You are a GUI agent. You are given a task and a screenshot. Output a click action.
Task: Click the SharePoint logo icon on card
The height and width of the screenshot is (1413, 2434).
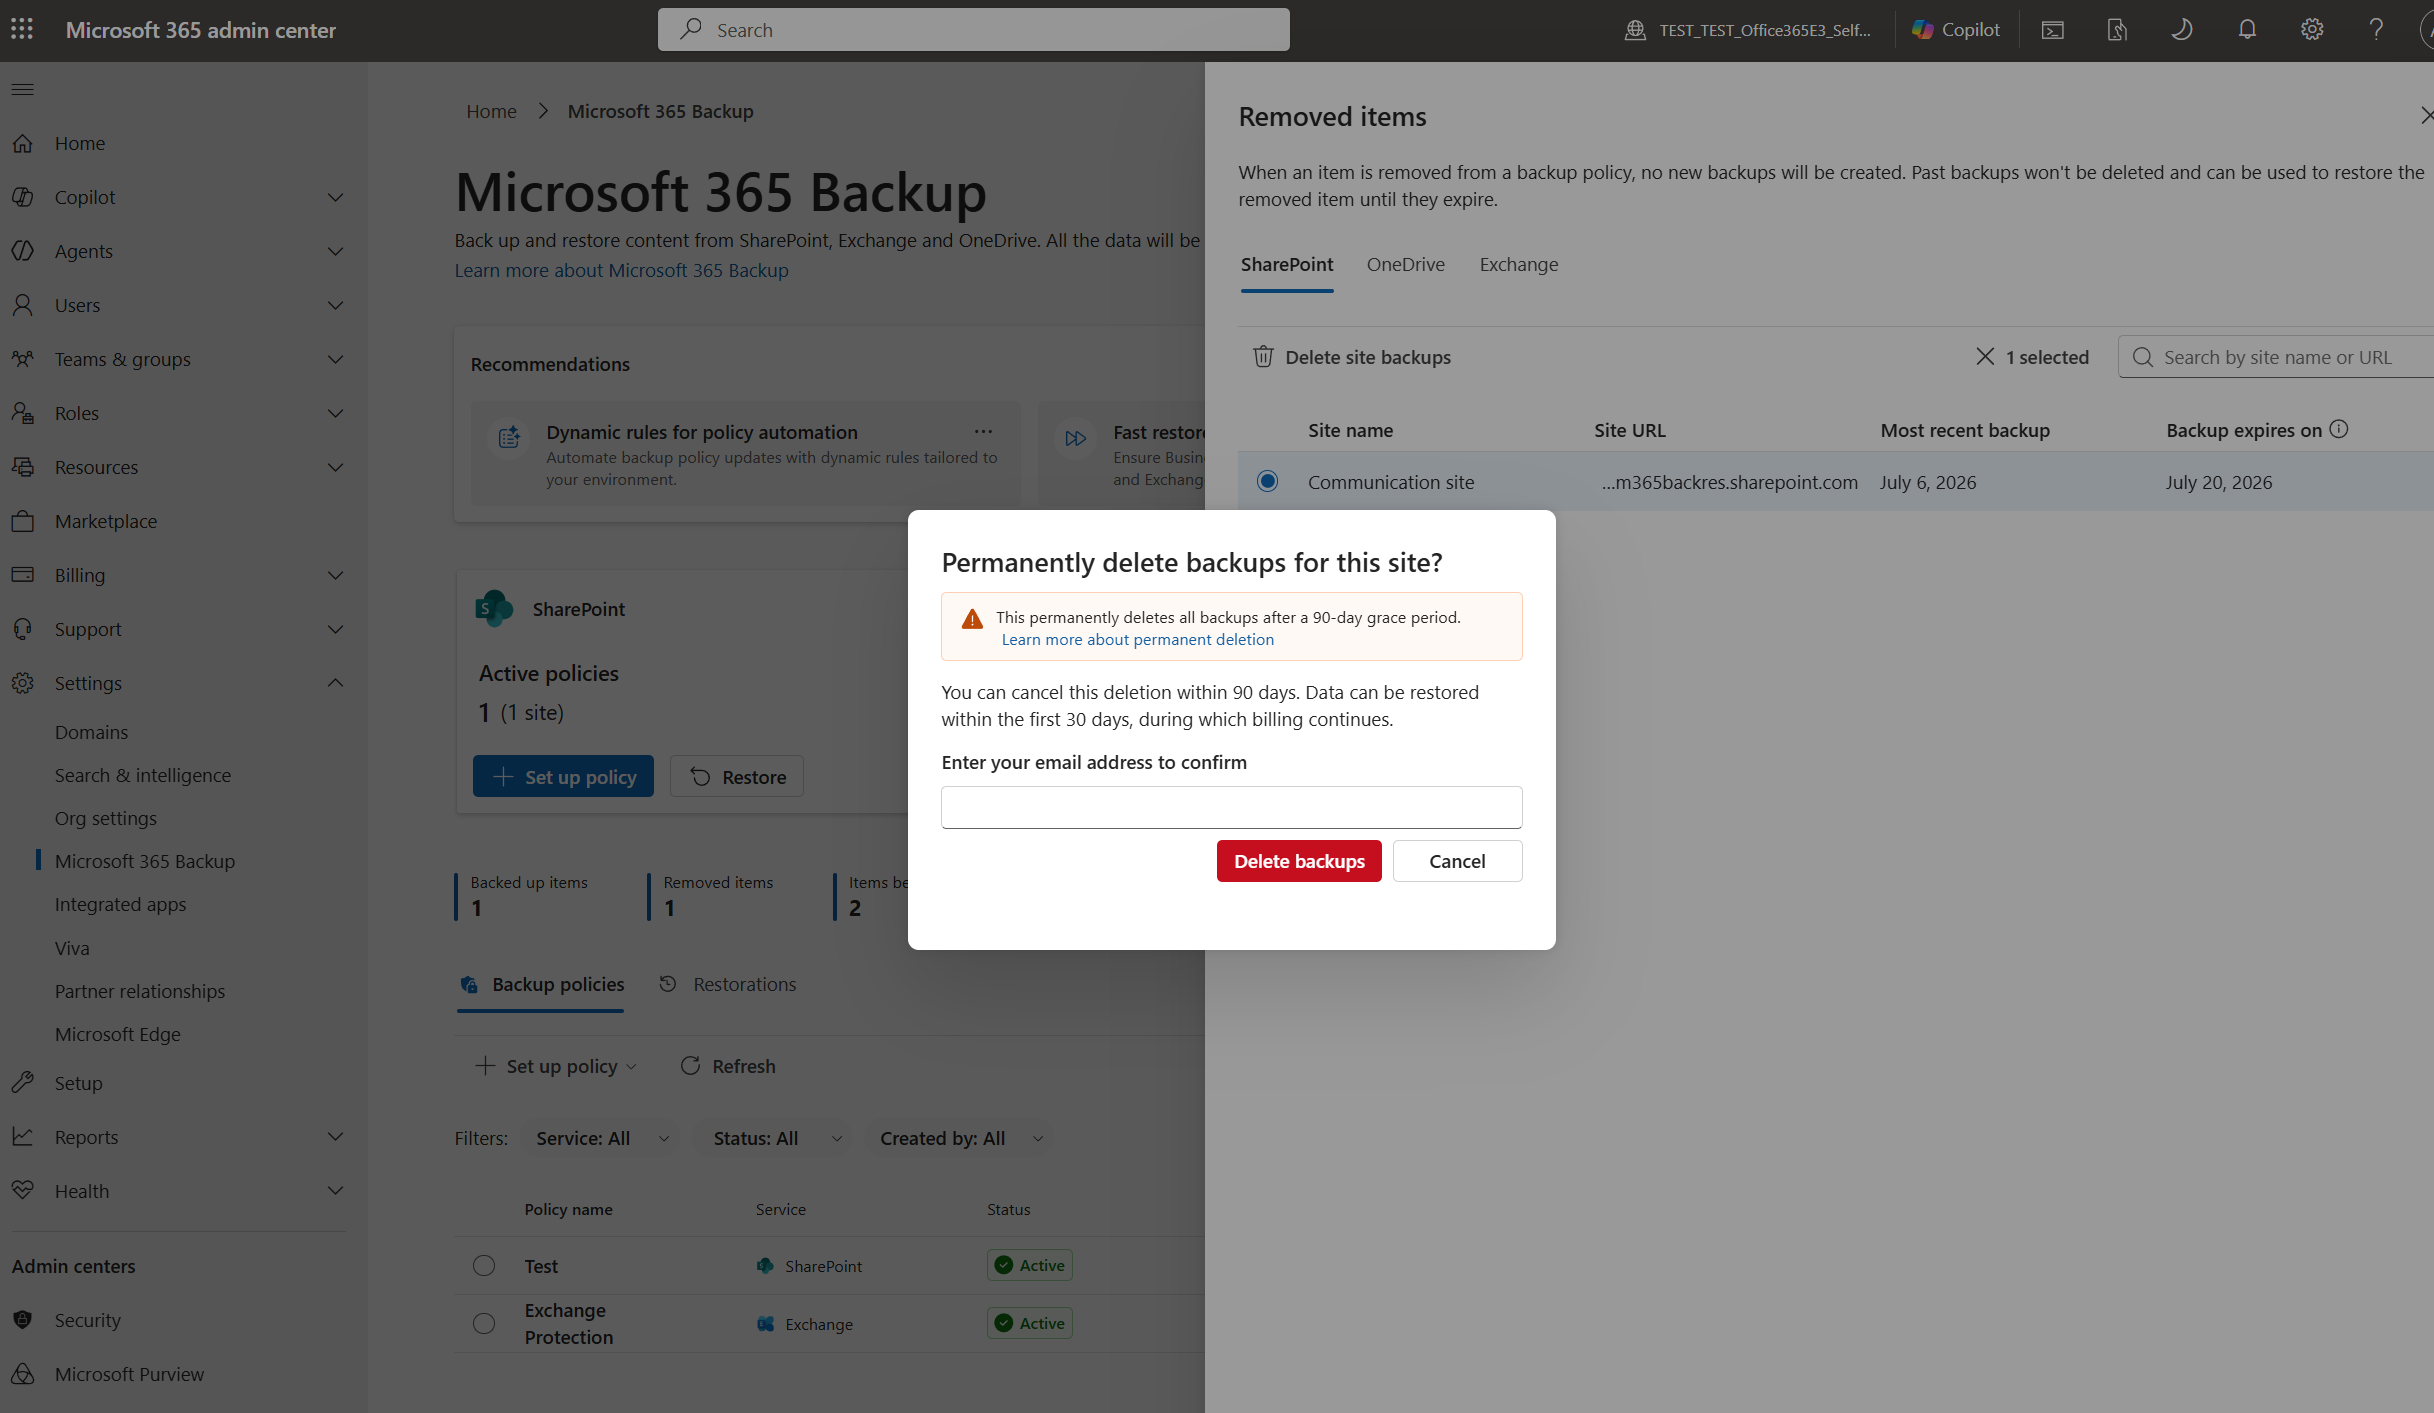[494, 609]
